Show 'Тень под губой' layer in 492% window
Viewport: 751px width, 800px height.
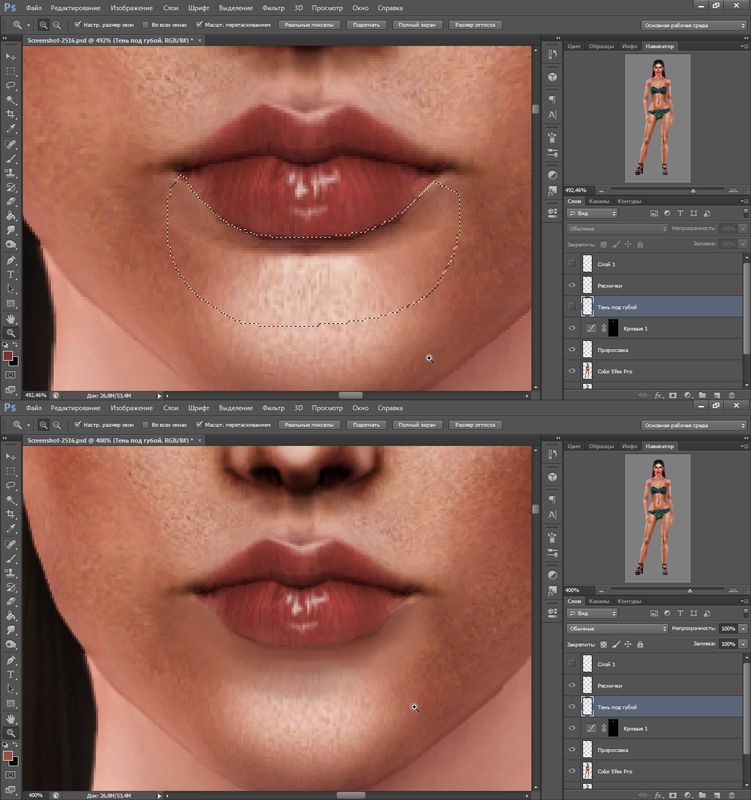pyautogui.click(x=571, y=307)
